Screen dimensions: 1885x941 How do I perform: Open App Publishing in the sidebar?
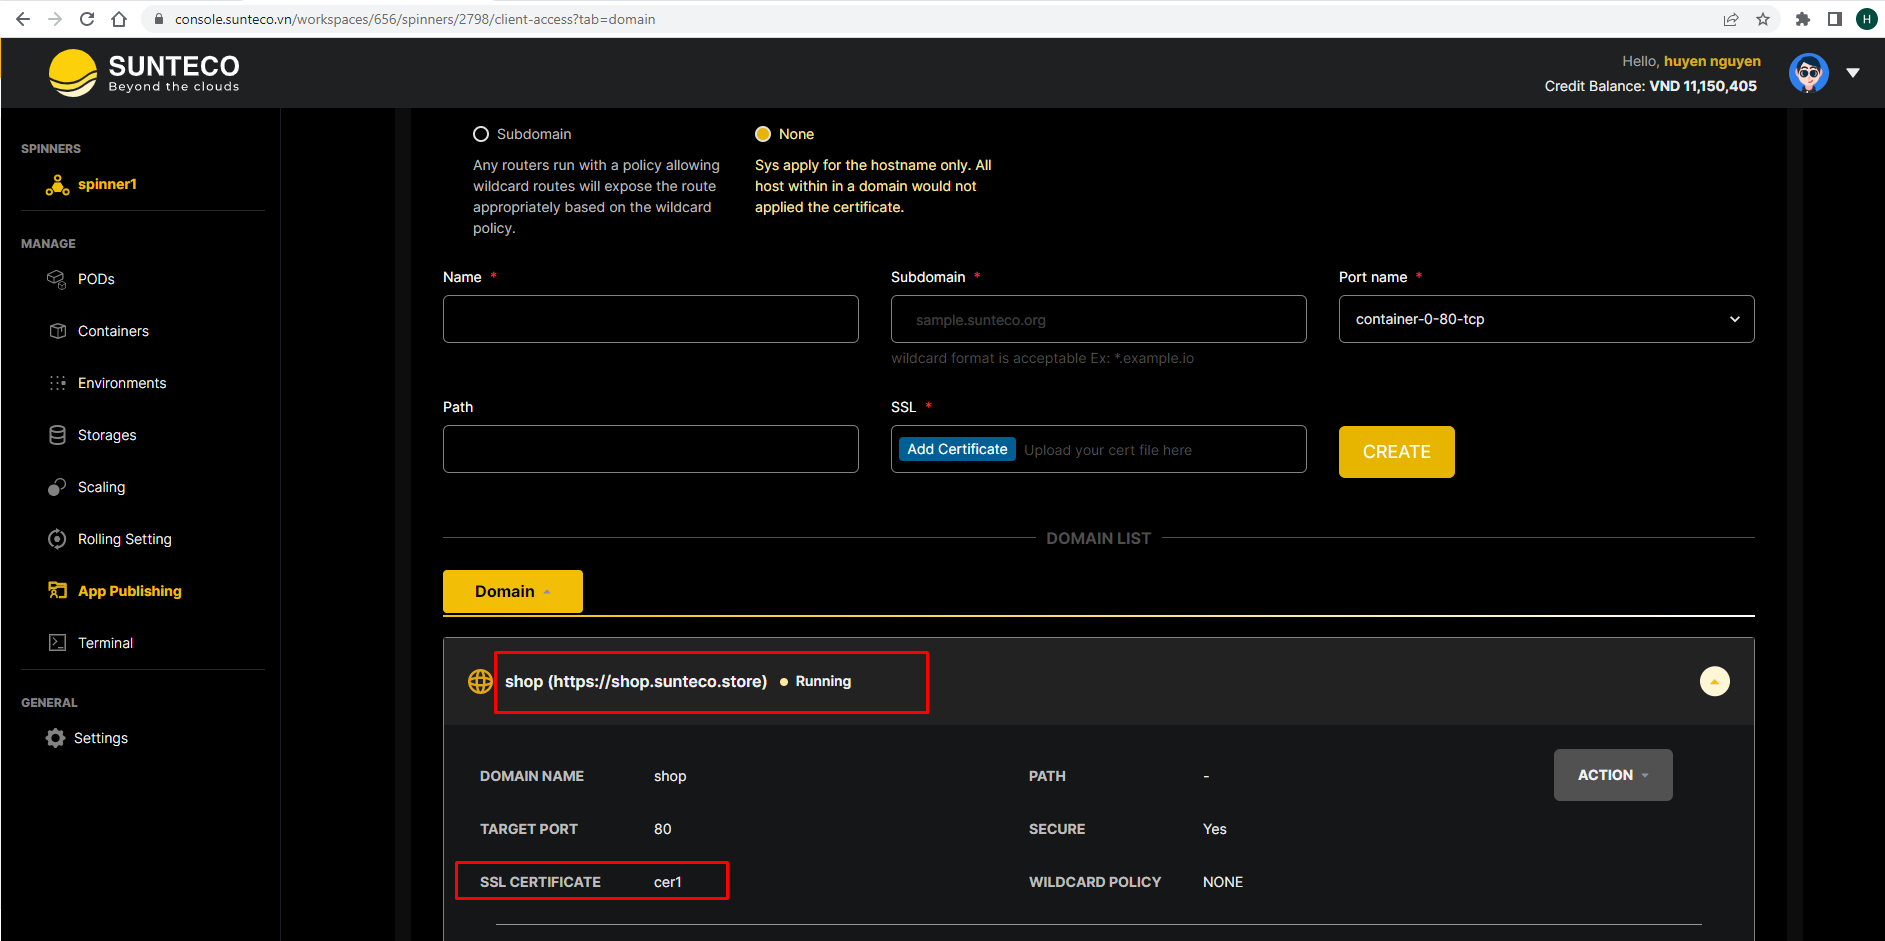129,591
